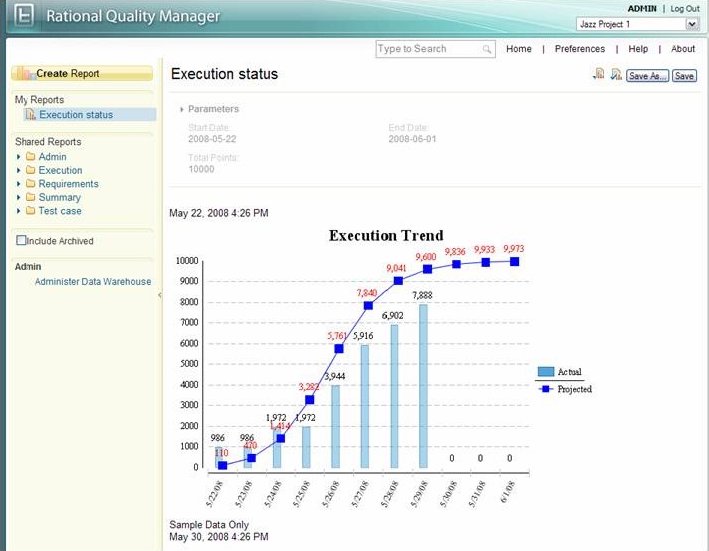709x551 pixels.
Task: Enable the Include Archived checkbox
Action: point(21,241)
